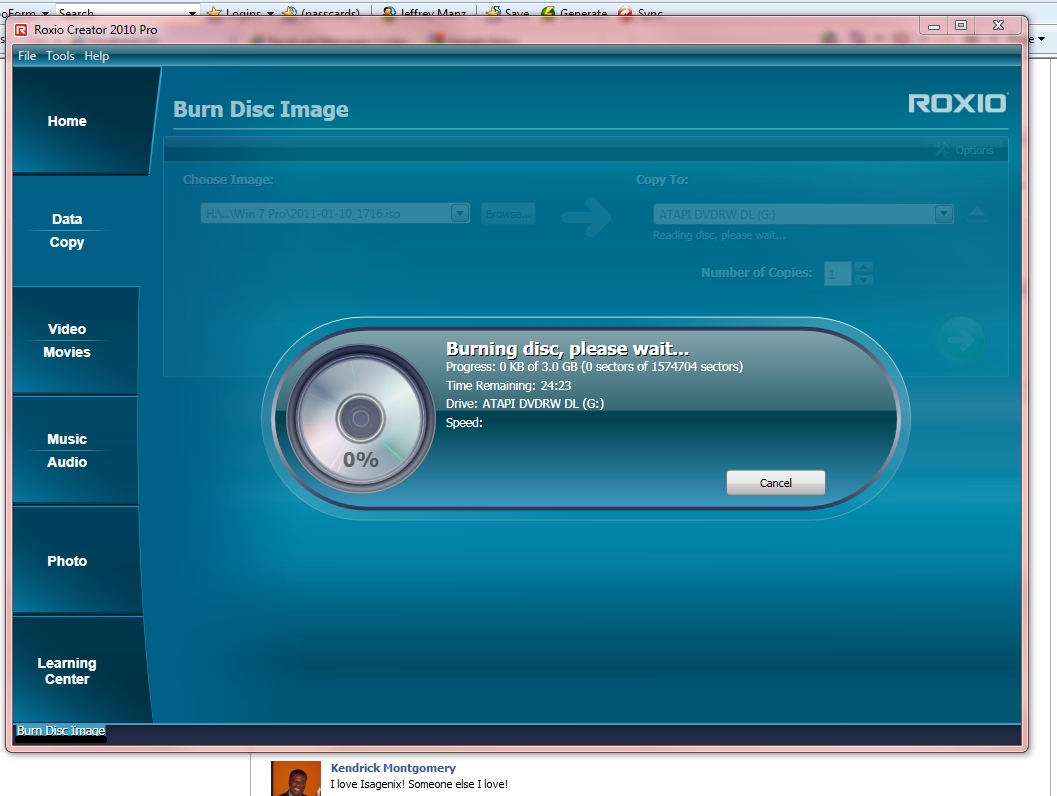Click the Jeffrey Manz identity in browser toolbar
Image resolution: width=1057 pixels, height=796 pixels.
tap(425, 12)
